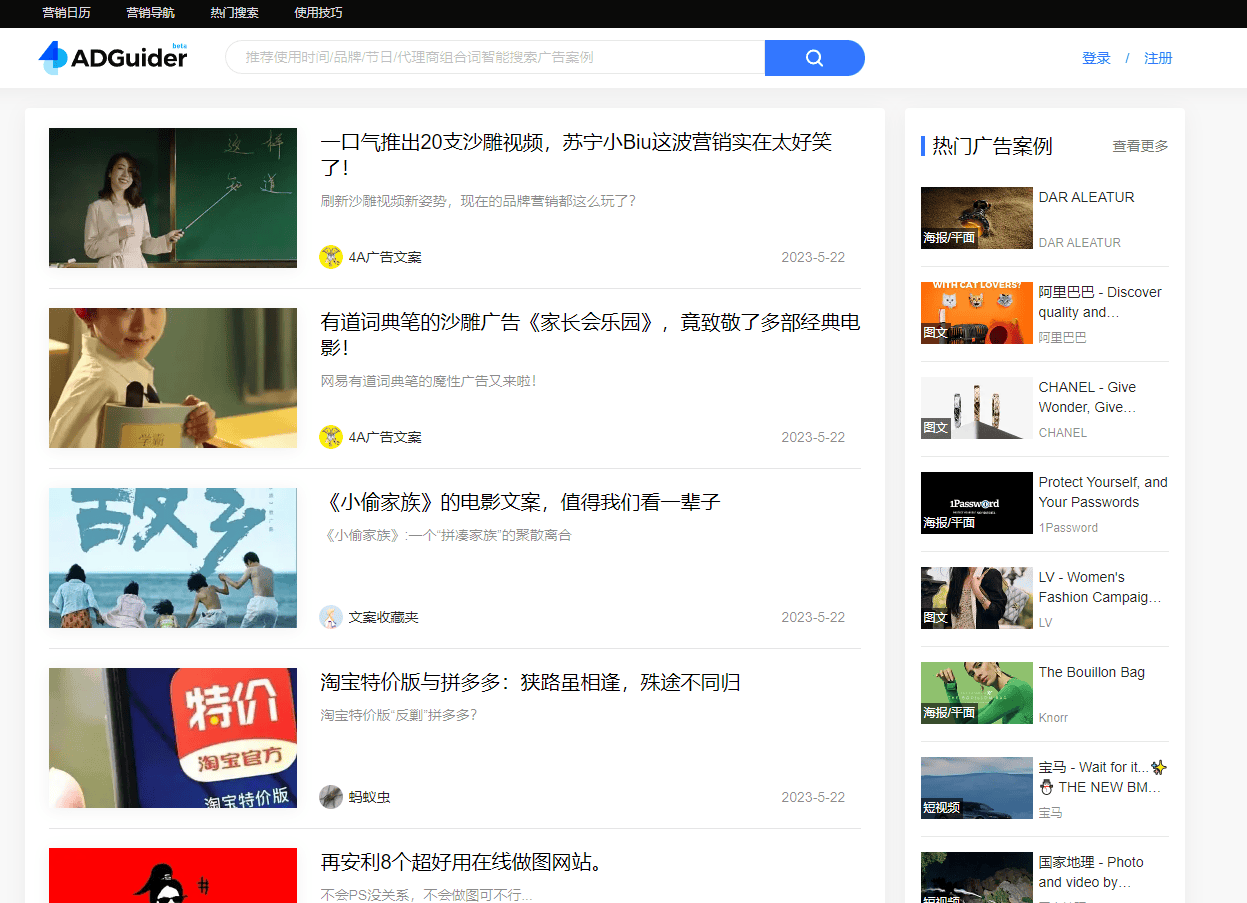
Task: Open the DAR ALEATUR case thumbnail
Action: click(x=976, y=217)
